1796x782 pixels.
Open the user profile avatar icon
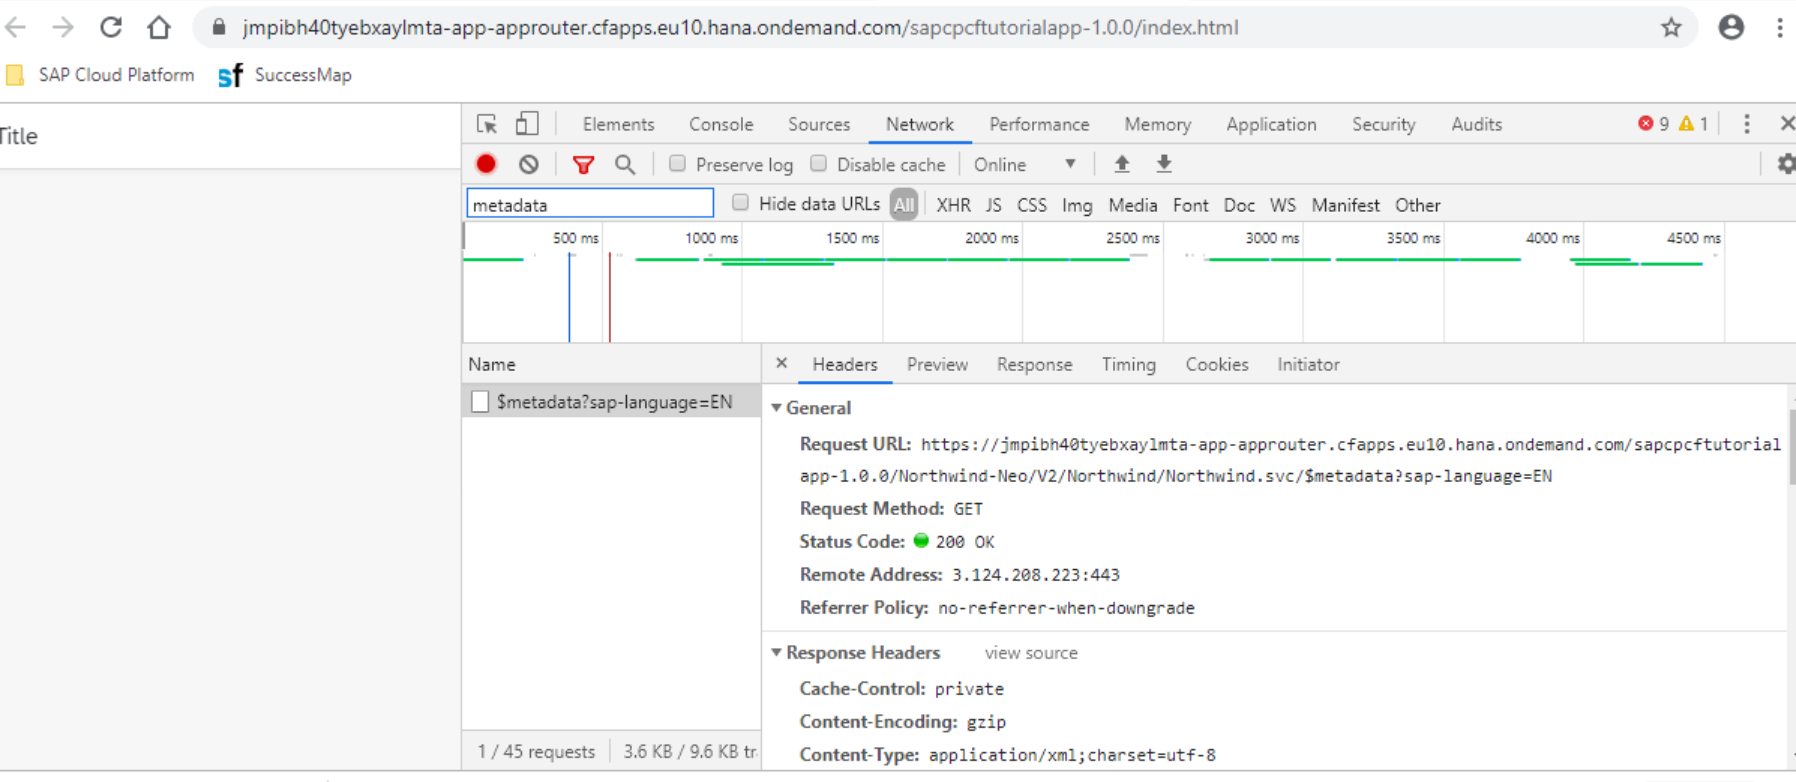coord(1731,27)
